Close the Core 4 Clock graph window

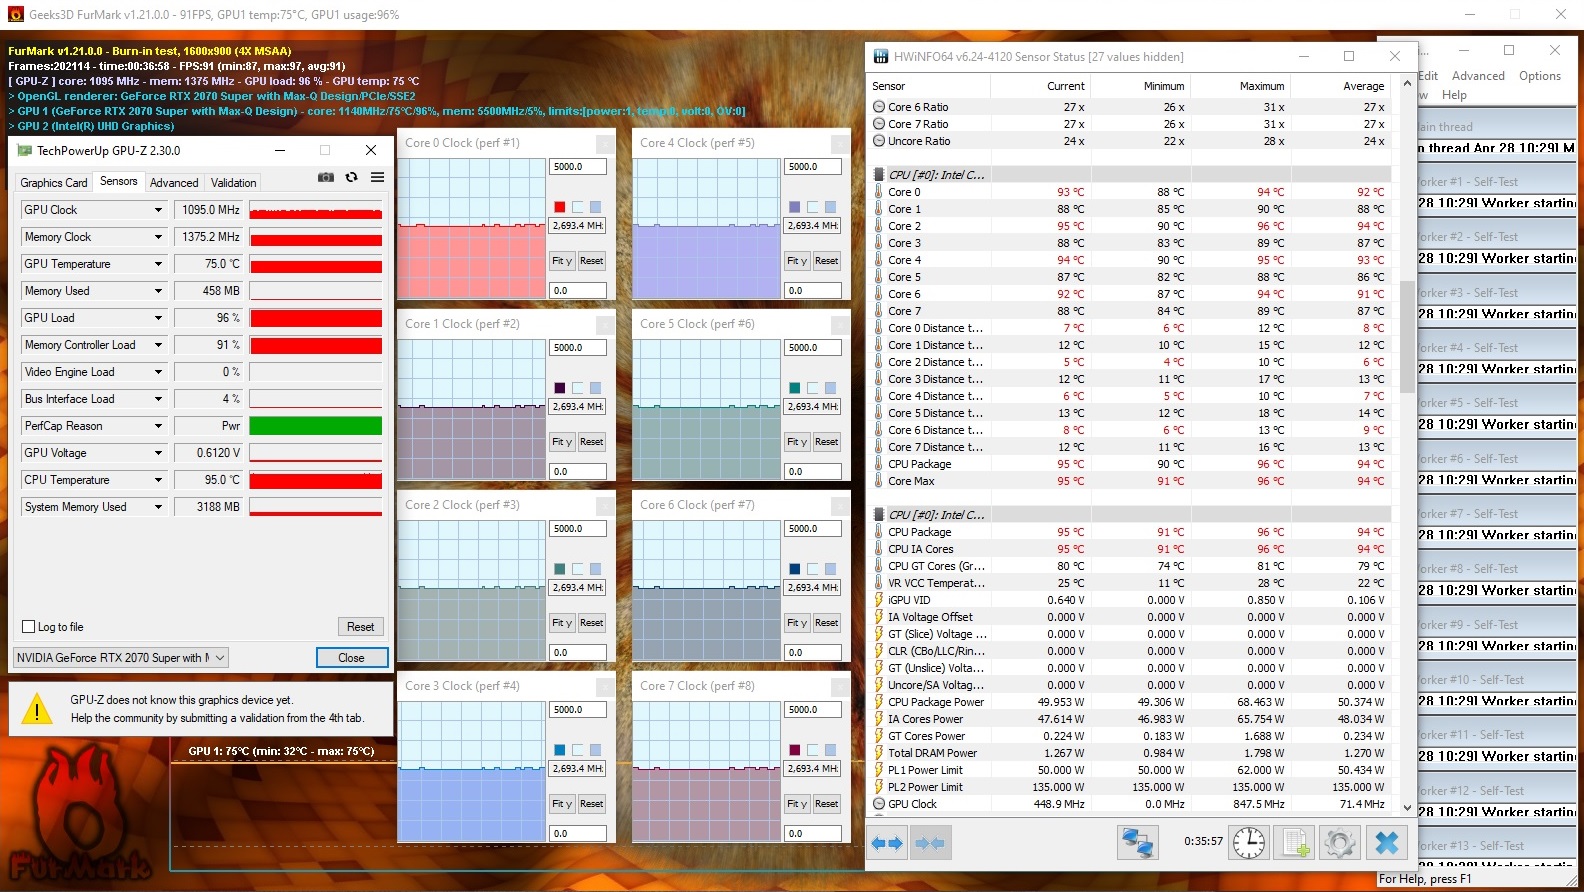841,144
